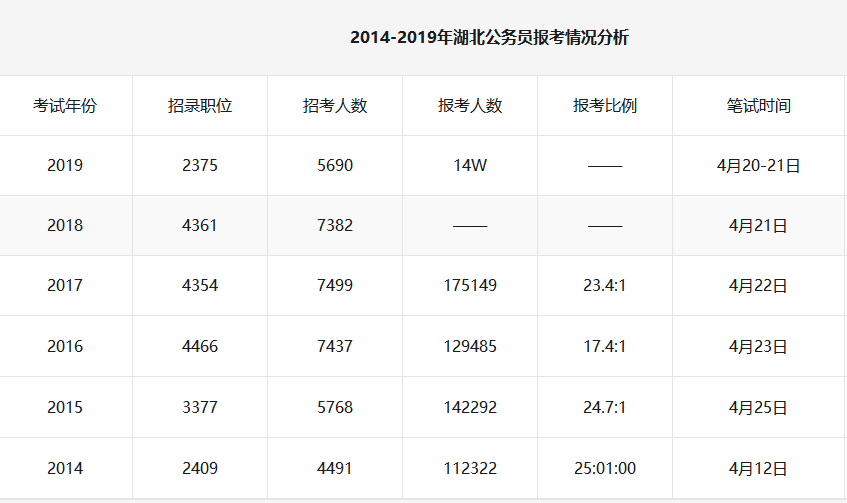This screenshot has width=847, height=503.
Task: Select the 报考比例 column header
Action: coord(605,105)
